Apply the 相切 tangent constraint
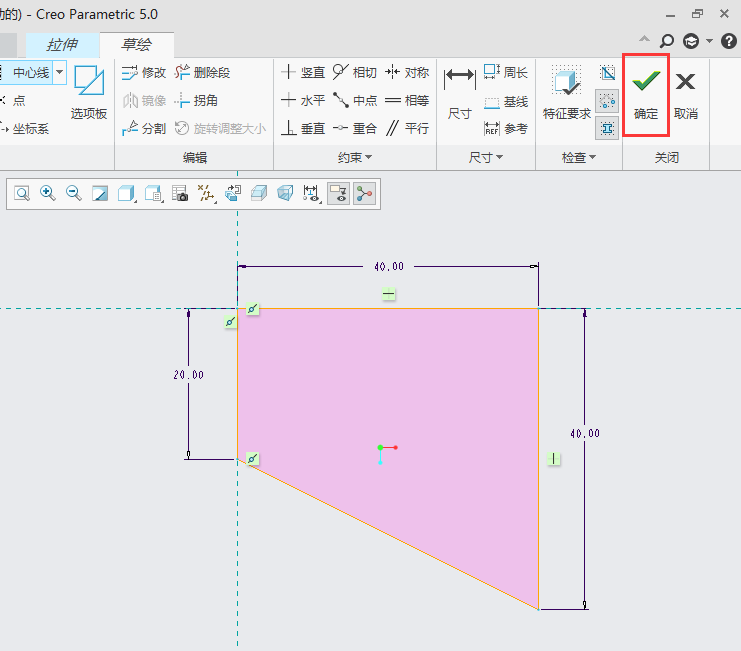This screenshot has width=741, height=651. click(x=355, y=73)
